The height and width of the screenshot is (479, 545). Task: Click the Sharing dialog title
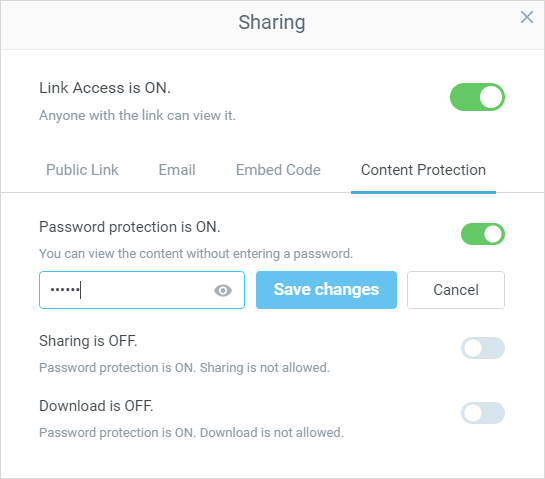pyautogui.click(x=272, y=22)
